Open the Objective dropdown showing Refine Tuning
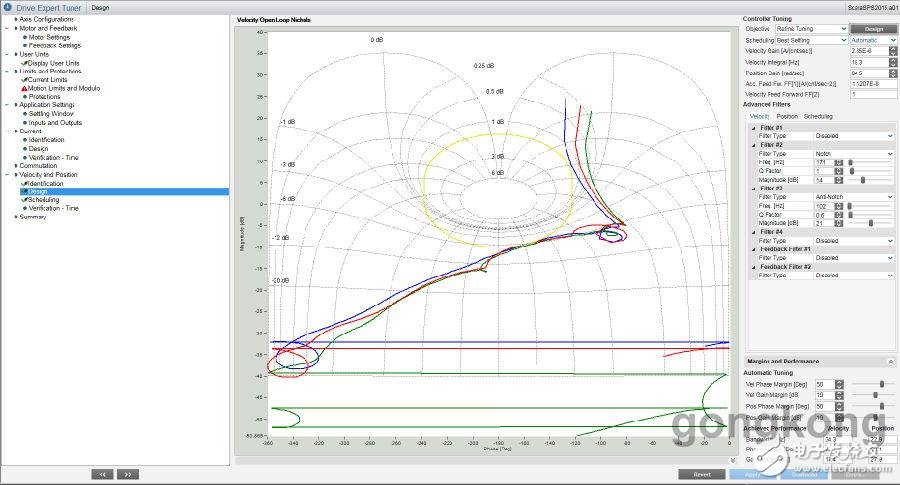 click(x=810, y=29)
